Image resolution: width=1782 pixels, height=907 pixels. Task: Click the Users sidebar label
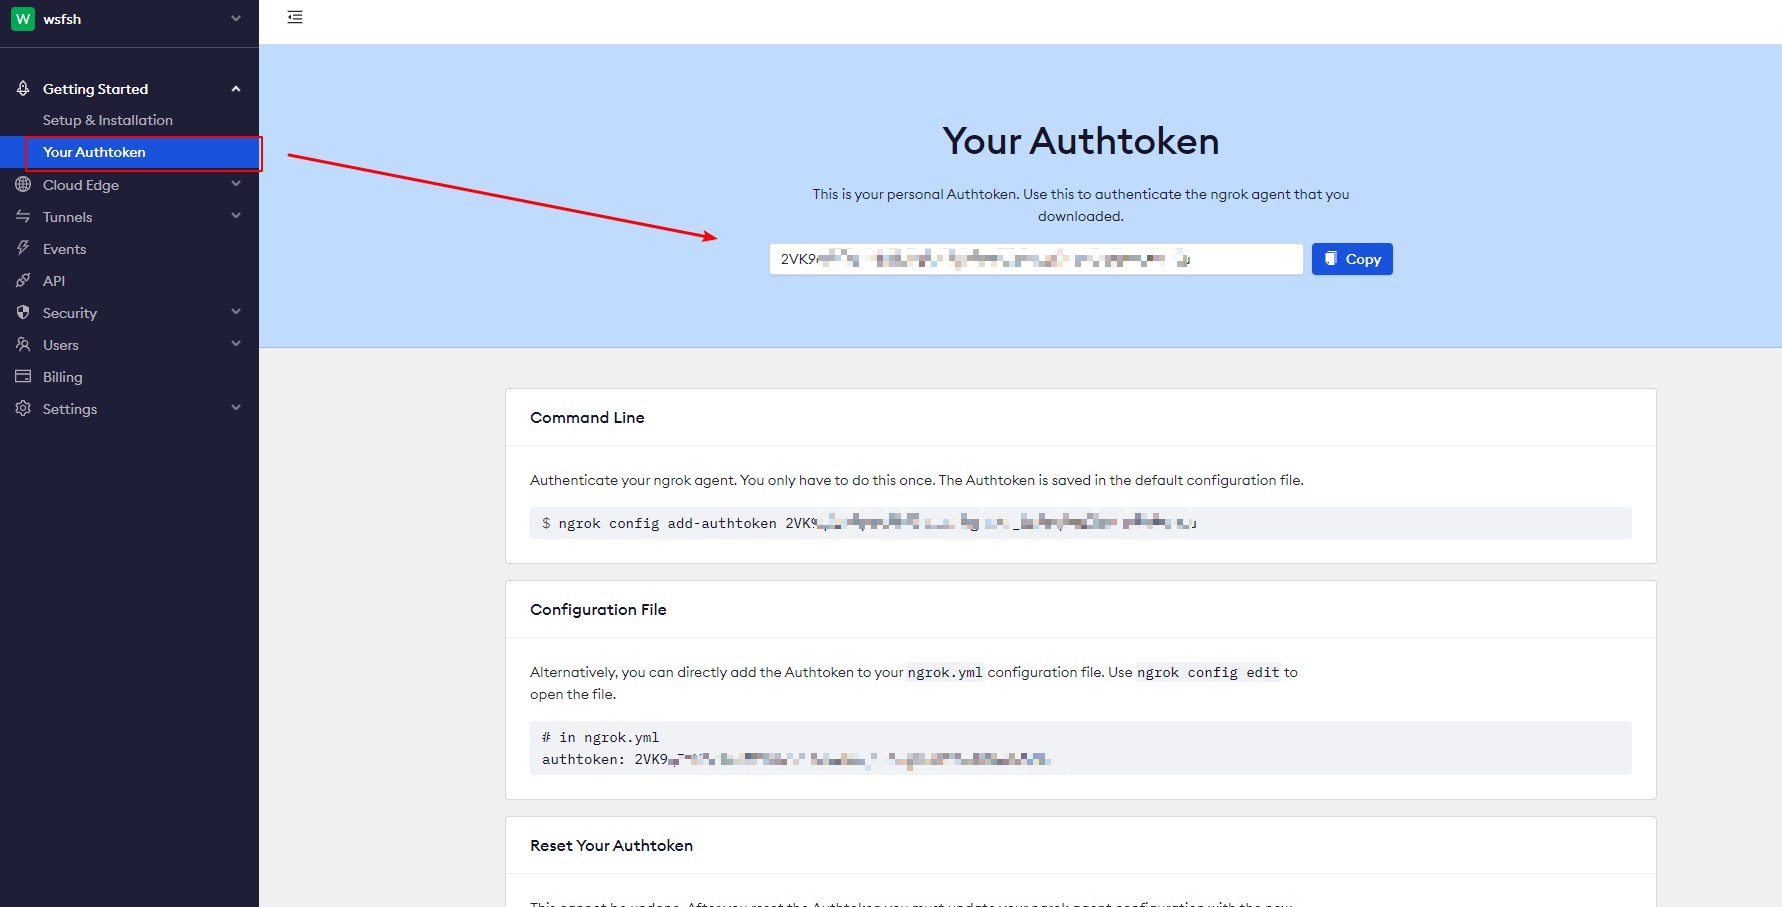(61, 345)
